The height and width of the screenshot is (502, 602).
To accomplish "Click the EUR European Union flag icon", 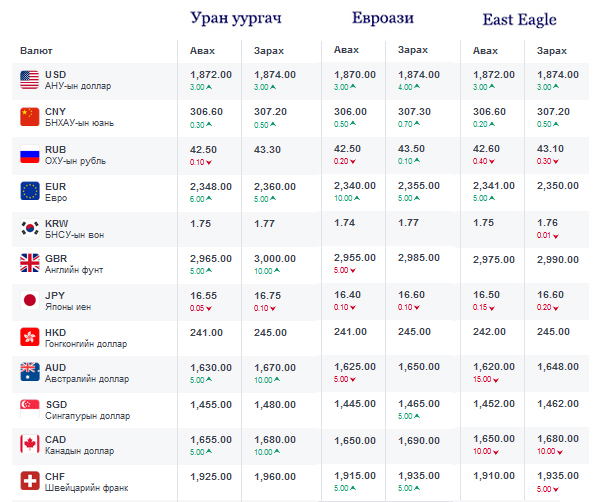I will (29, 191).
